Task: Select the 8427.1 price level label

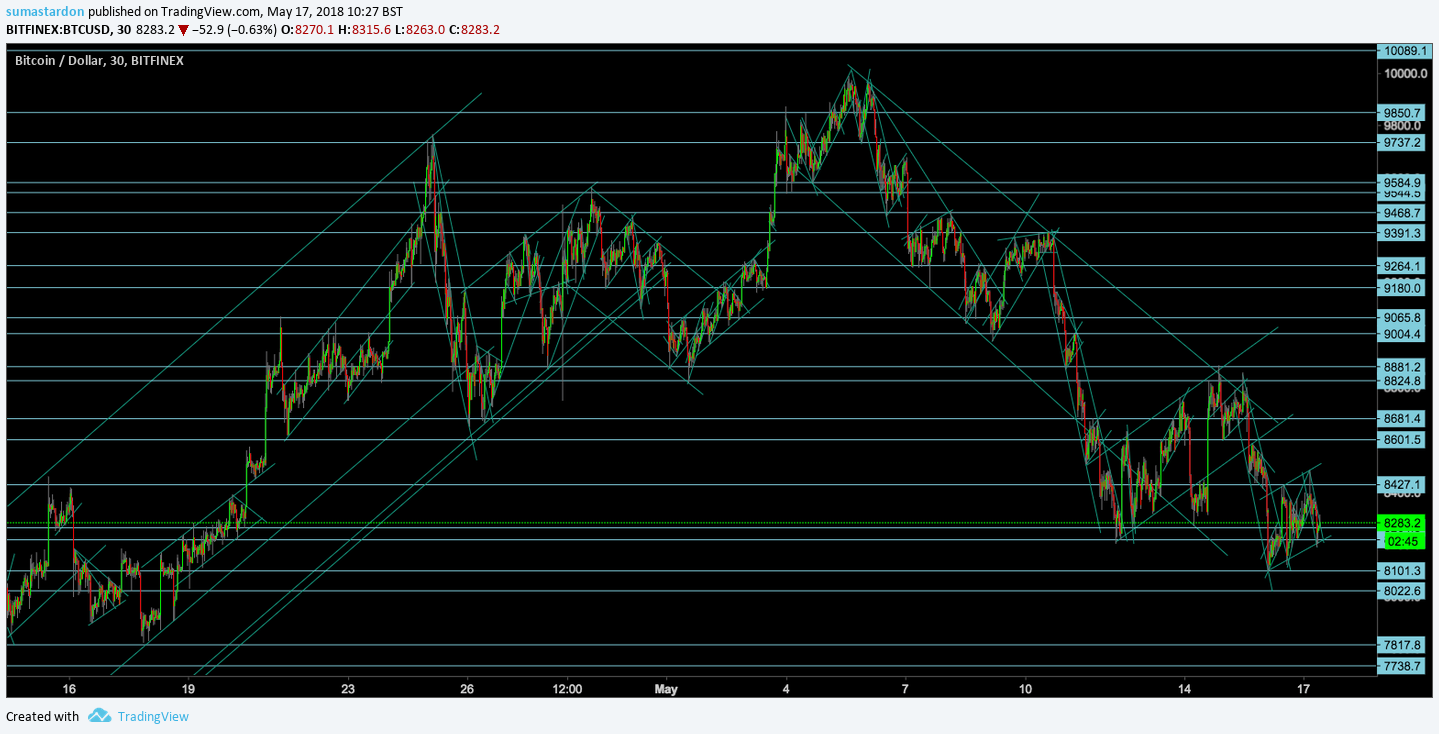Action: (1401, 484)
